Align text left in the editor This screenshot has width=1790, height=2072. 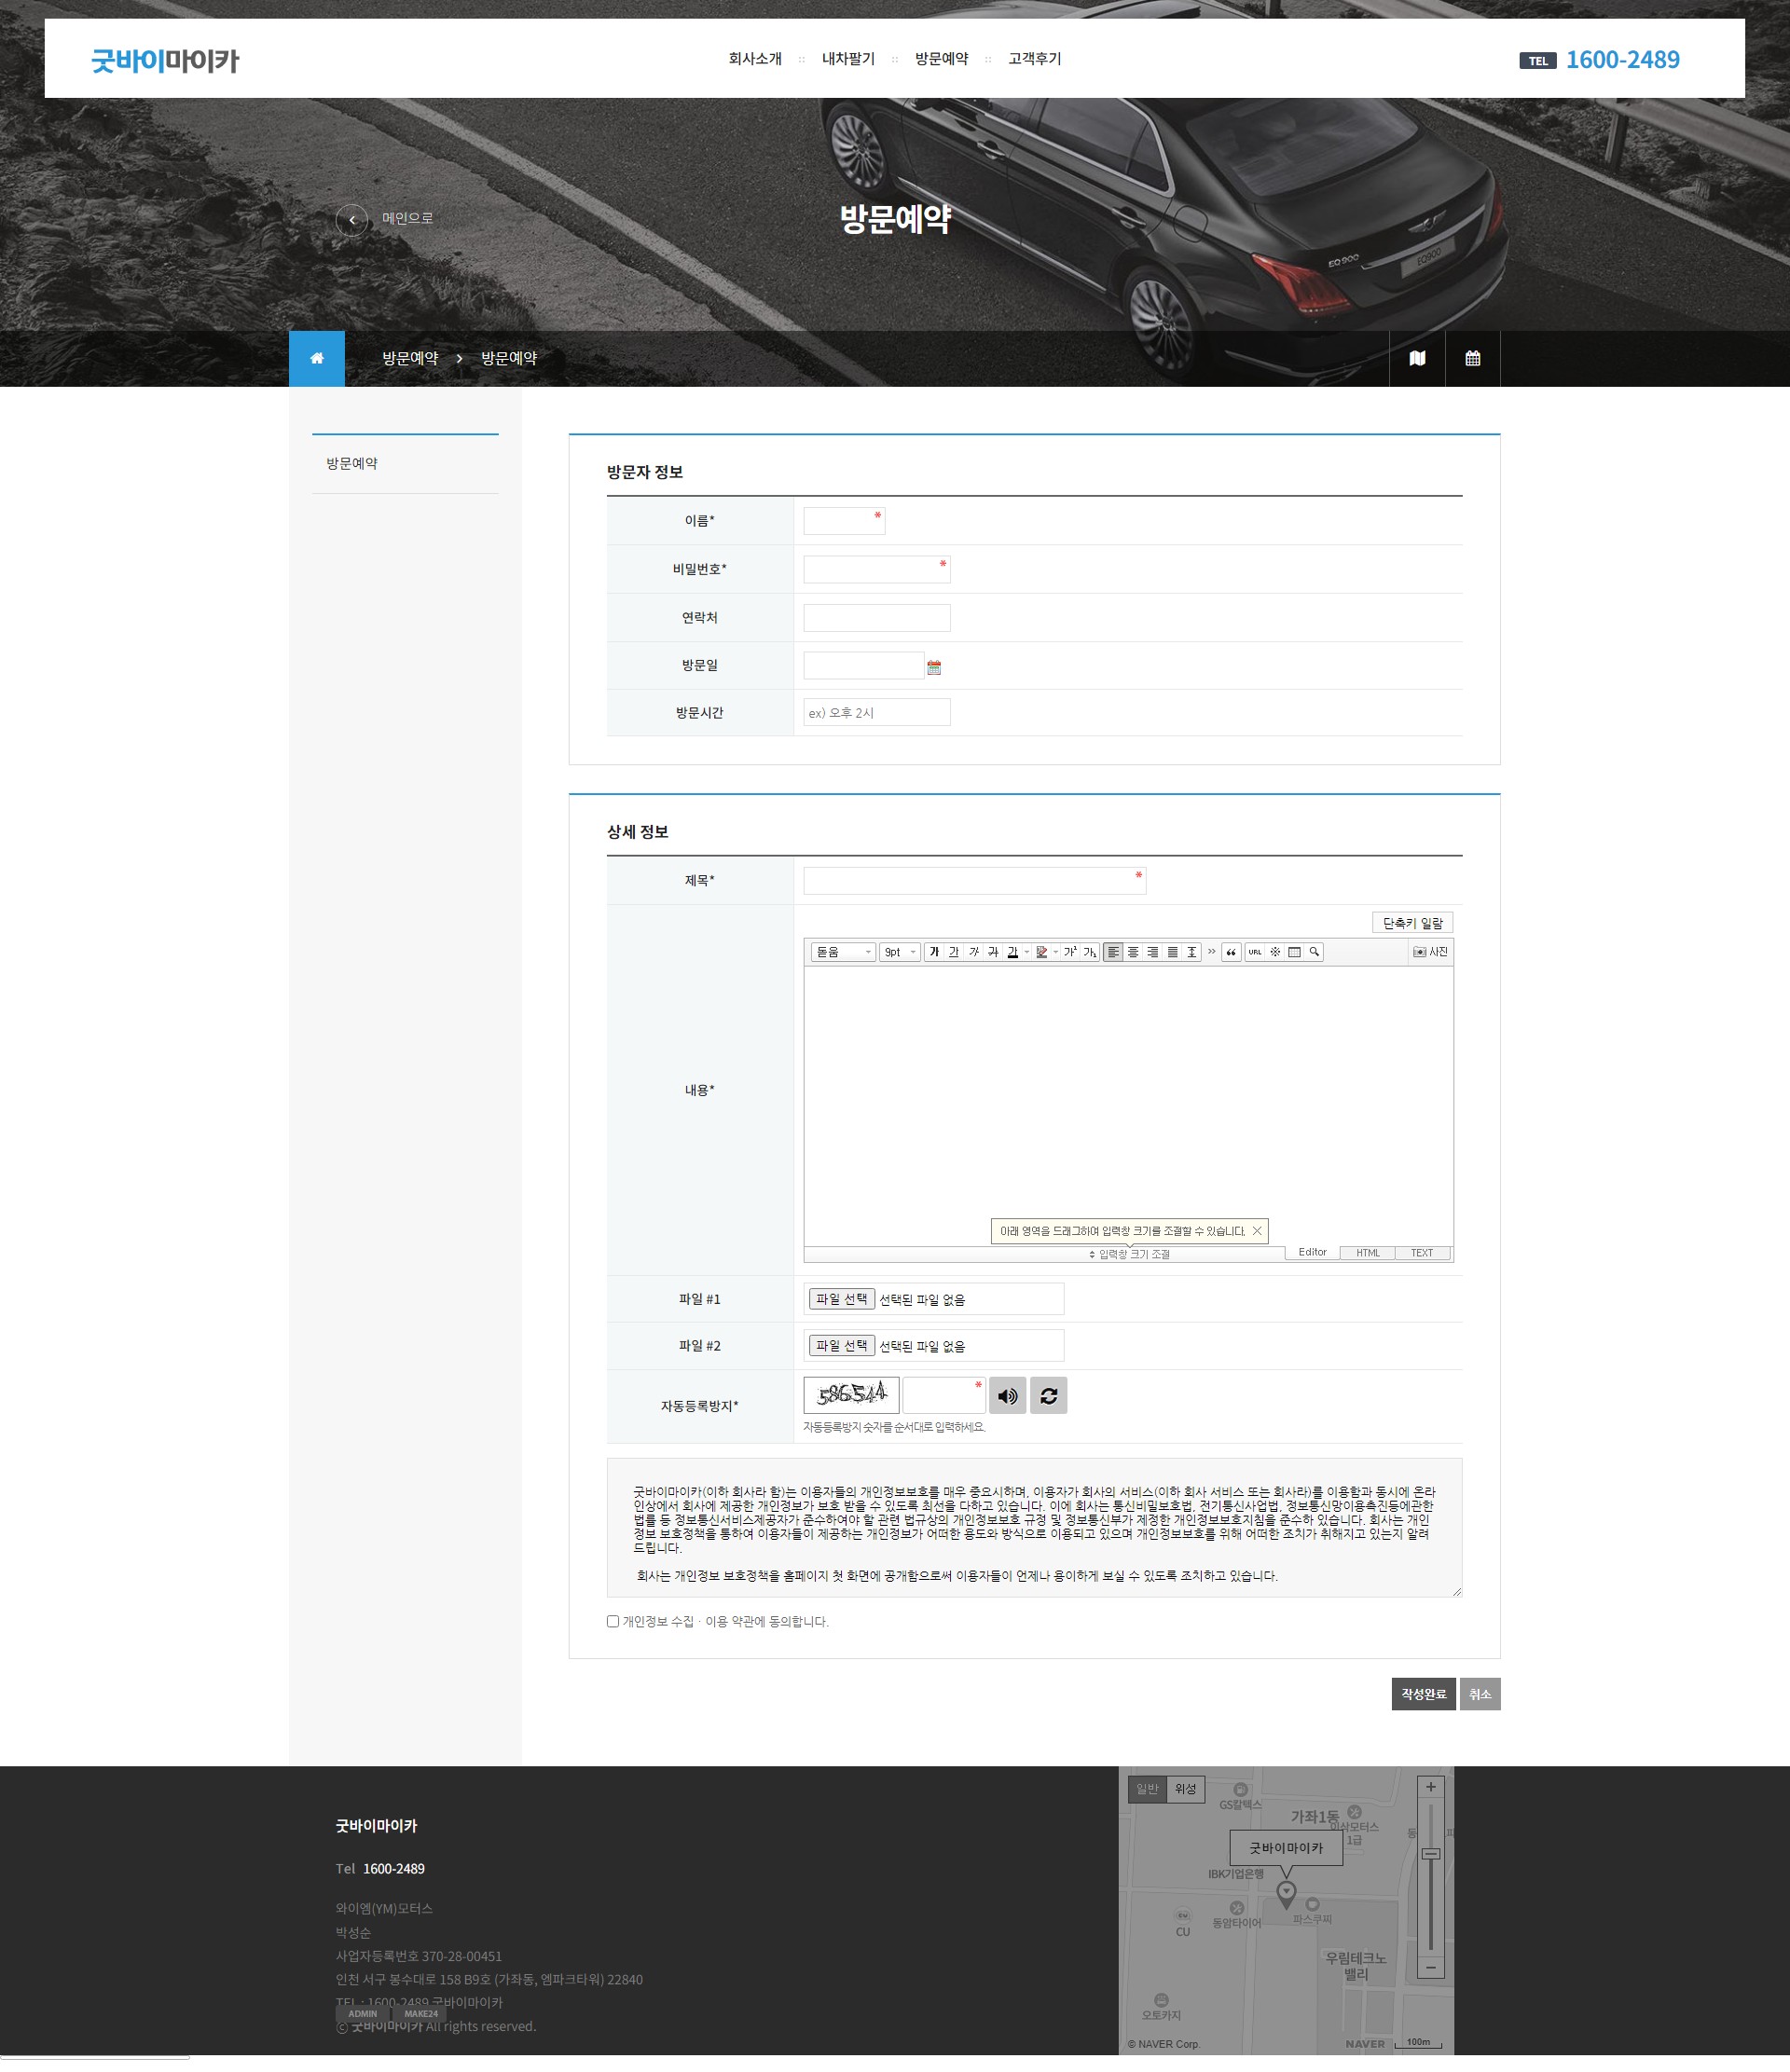pyautogui.click(x=1113, y=952)
